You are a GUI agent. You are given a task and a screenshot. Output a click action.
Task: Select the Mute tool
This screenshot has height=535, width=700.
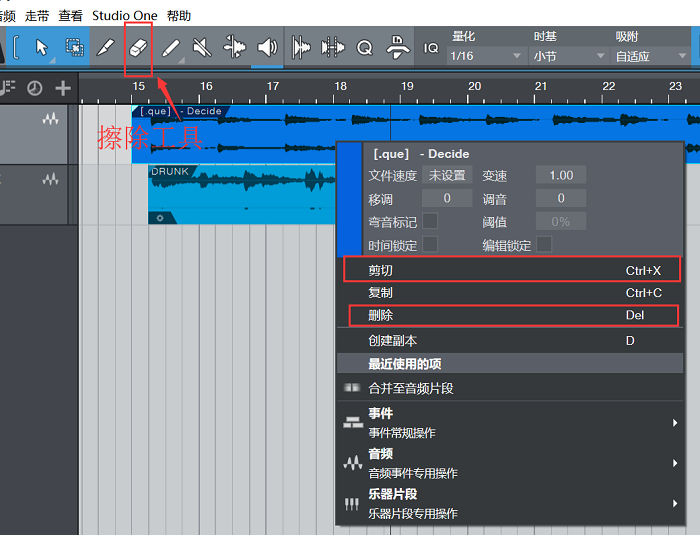point(202,47)
